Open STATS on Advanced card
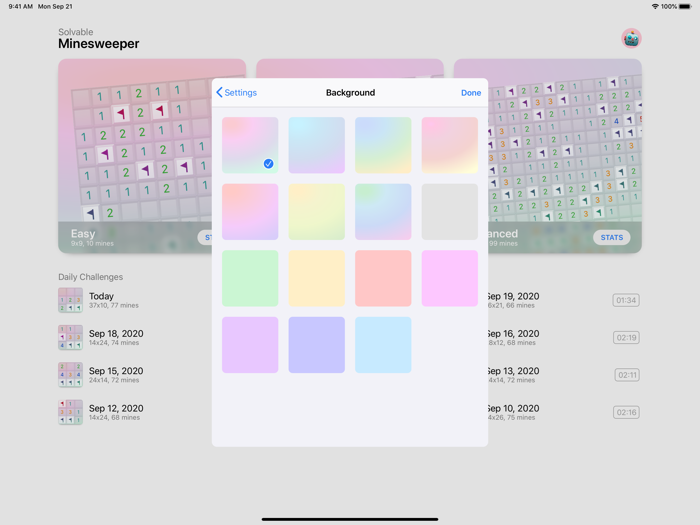The width and height of the screenshot is (700, 525). coord(612,238)
